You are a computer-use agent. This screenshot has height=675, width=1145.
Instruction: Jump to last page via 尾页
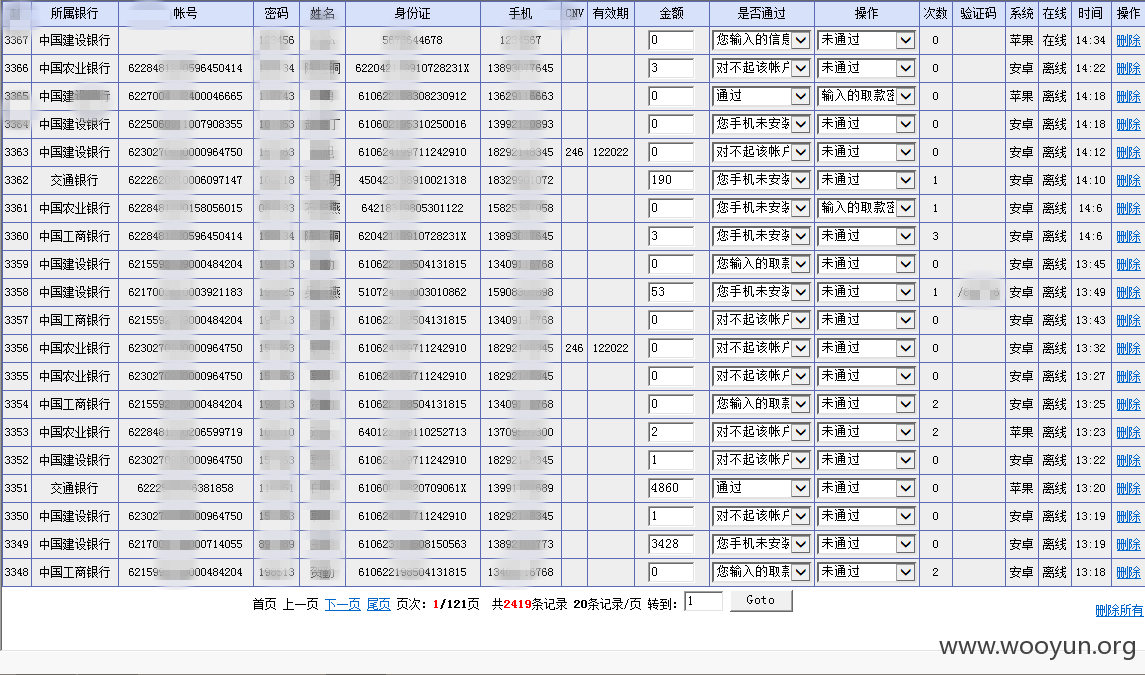tap(378, 604)
